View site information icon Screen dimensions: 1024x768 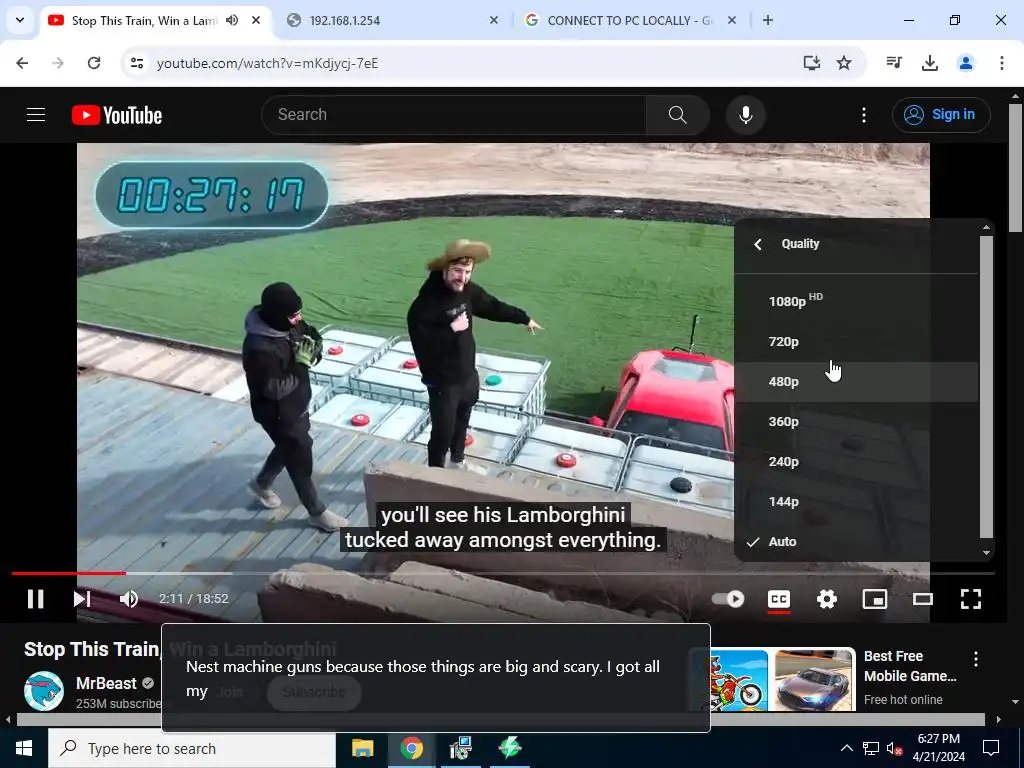coord(137,63)
